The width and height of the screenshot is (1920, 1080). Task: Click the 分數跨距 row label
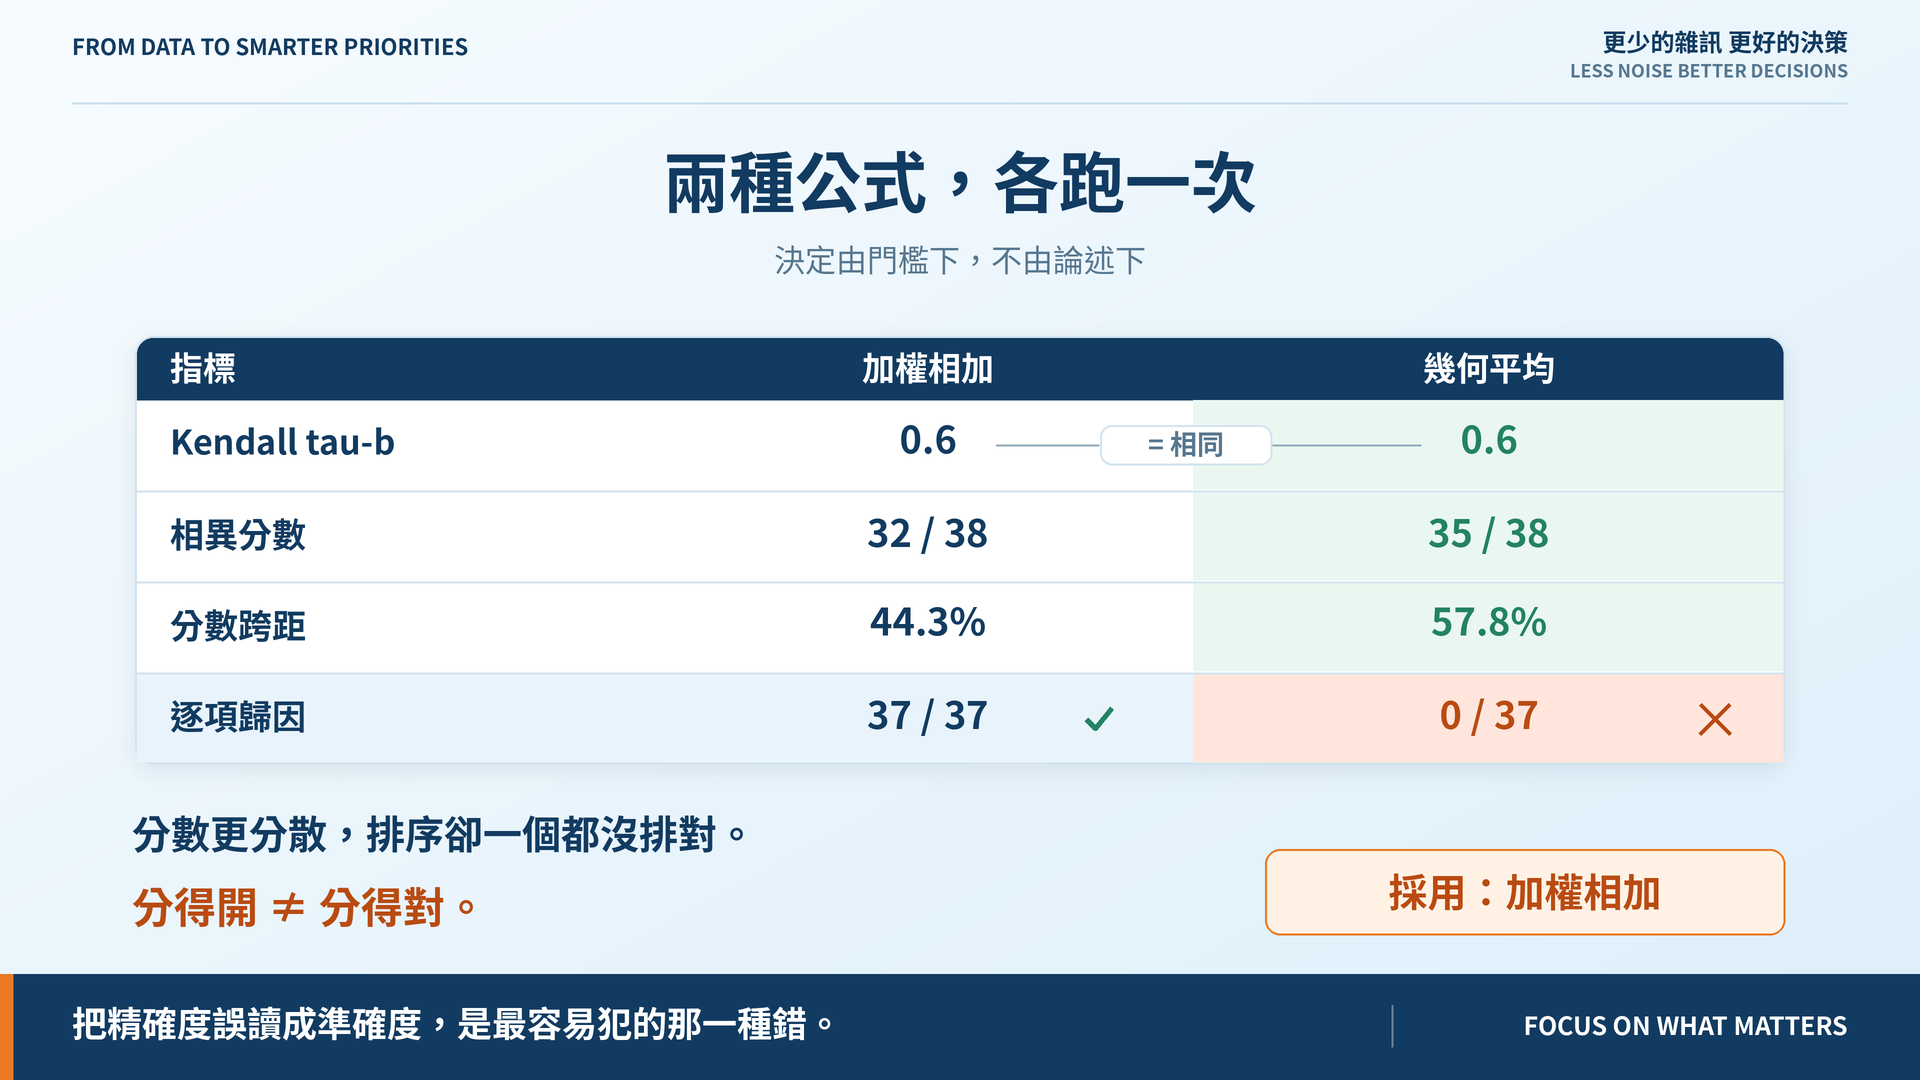point(238,626)
